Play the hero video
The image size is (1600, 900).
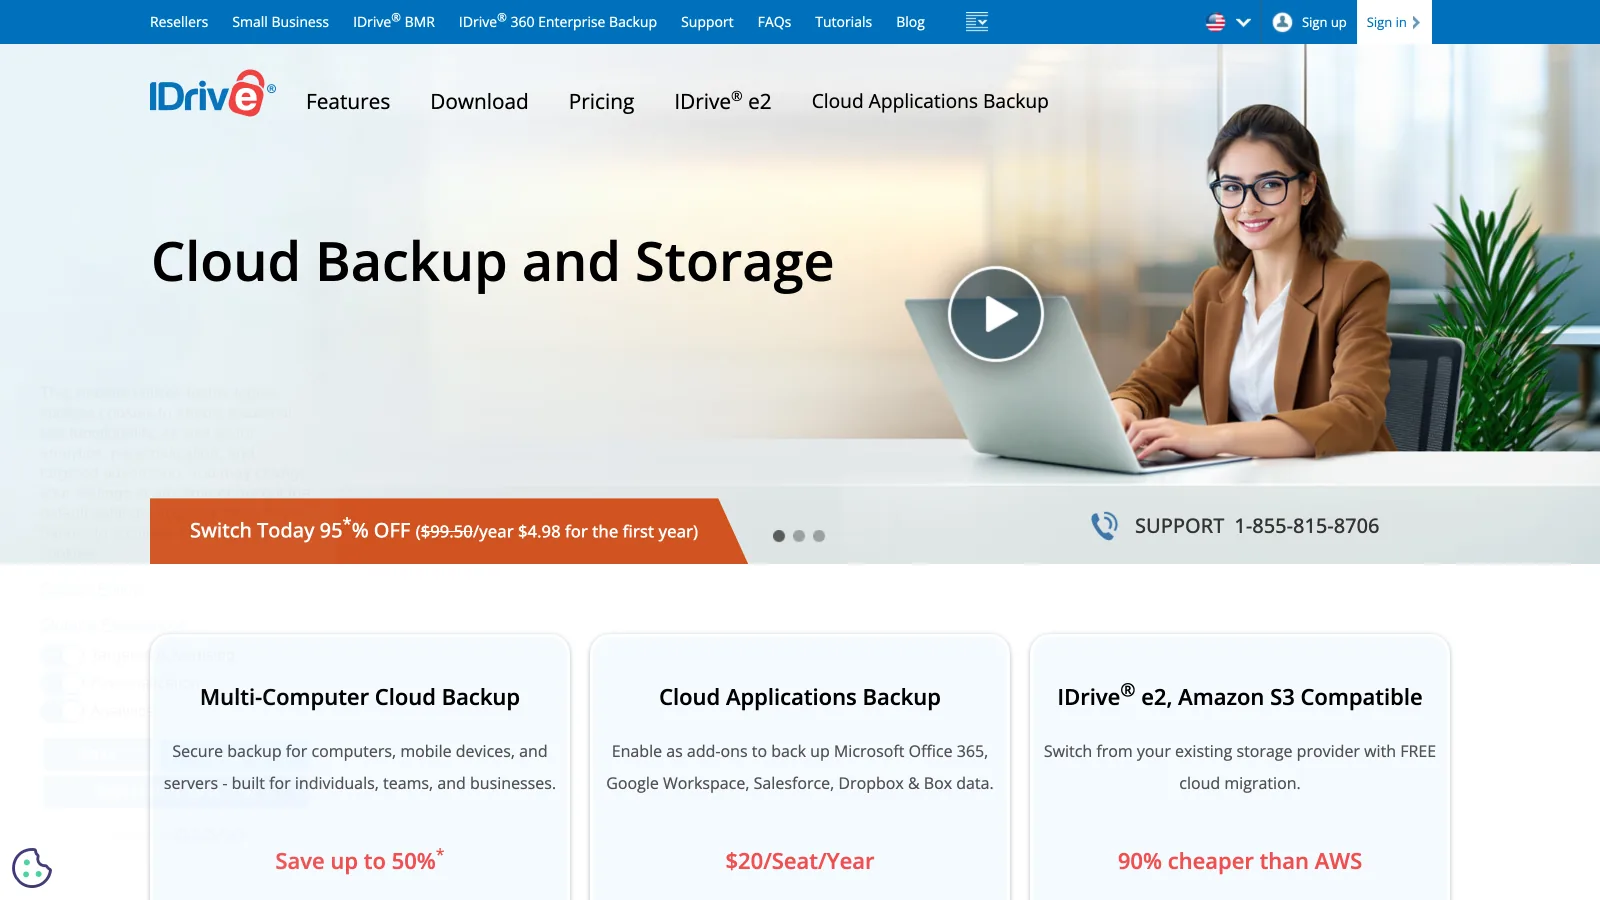click(996, 314)
